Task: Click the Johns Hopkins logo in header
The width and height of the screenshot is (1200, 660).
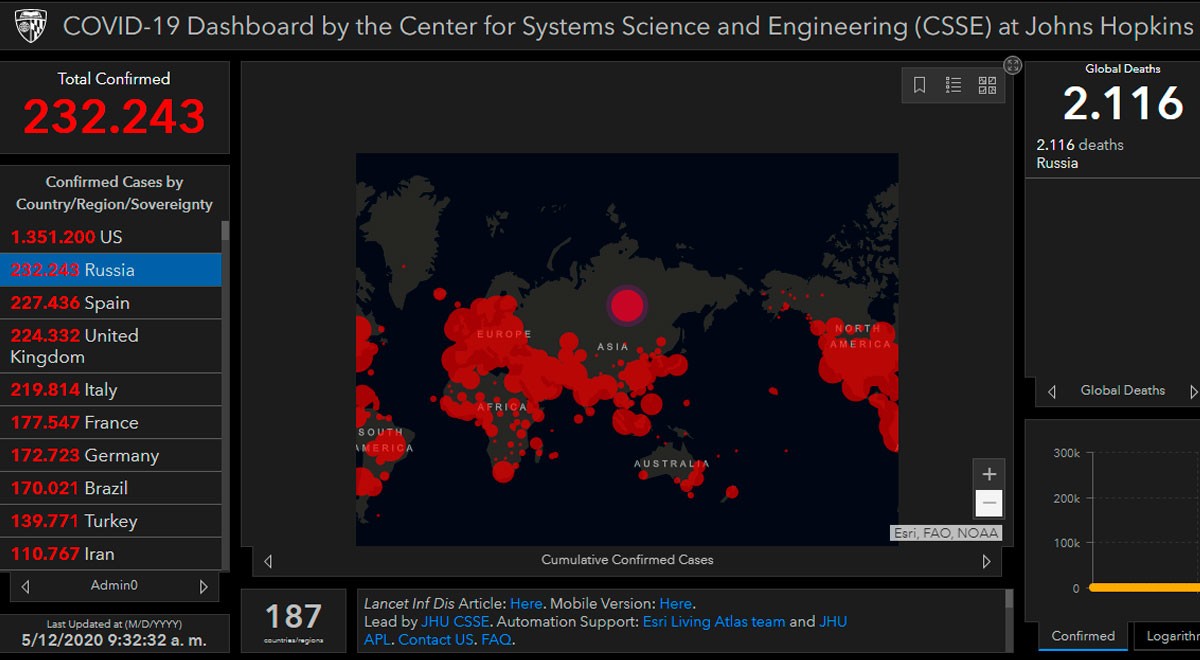Action: click(28, 24)
